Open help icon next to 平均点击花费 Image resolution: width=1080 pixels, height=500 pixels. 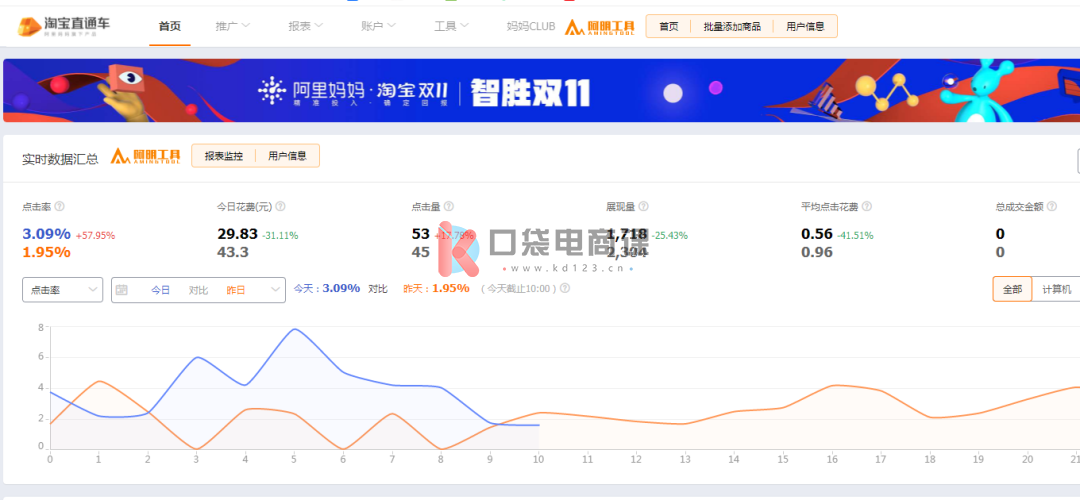[867, 207]
